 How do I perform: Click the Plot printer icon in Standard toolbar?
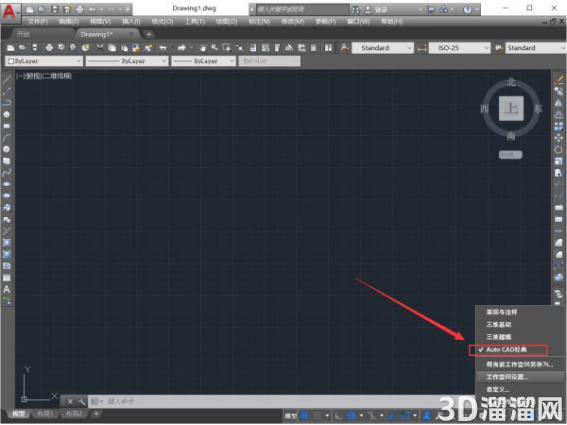click(x=49, y=47)
